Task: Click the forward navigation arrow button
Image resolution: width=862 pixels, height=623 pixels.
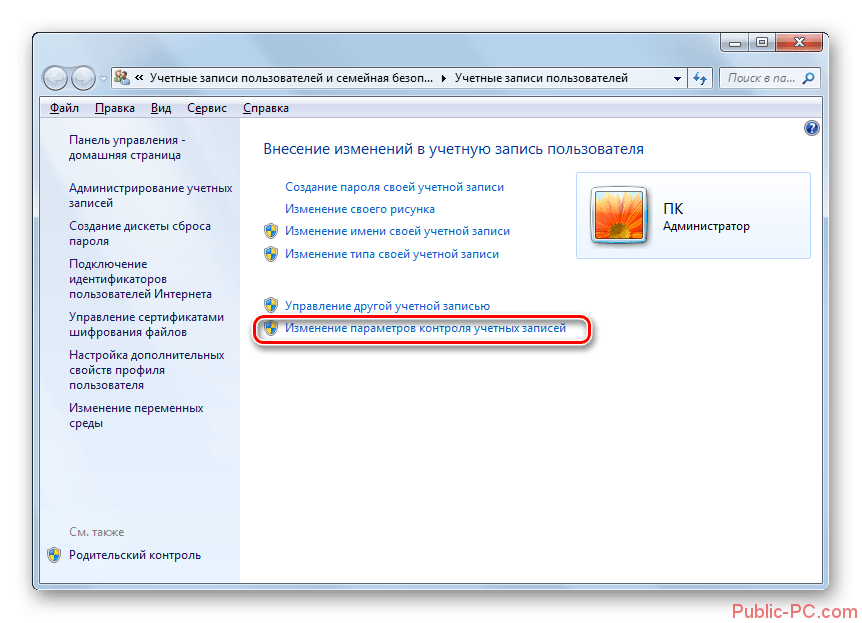Action: click(x=83, y=79)
